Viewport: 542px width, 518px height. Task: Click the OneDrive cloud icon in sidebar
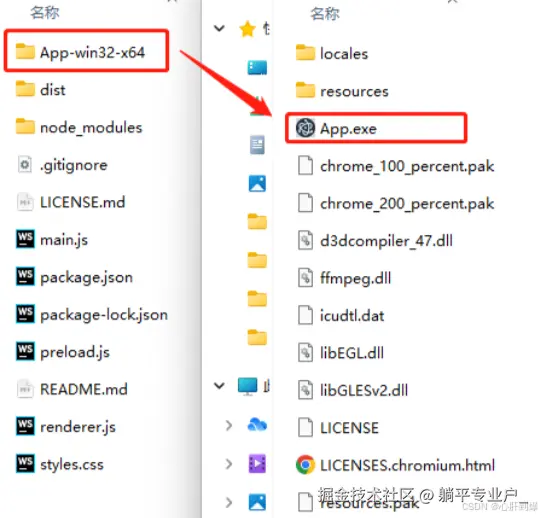coord(257,425)
